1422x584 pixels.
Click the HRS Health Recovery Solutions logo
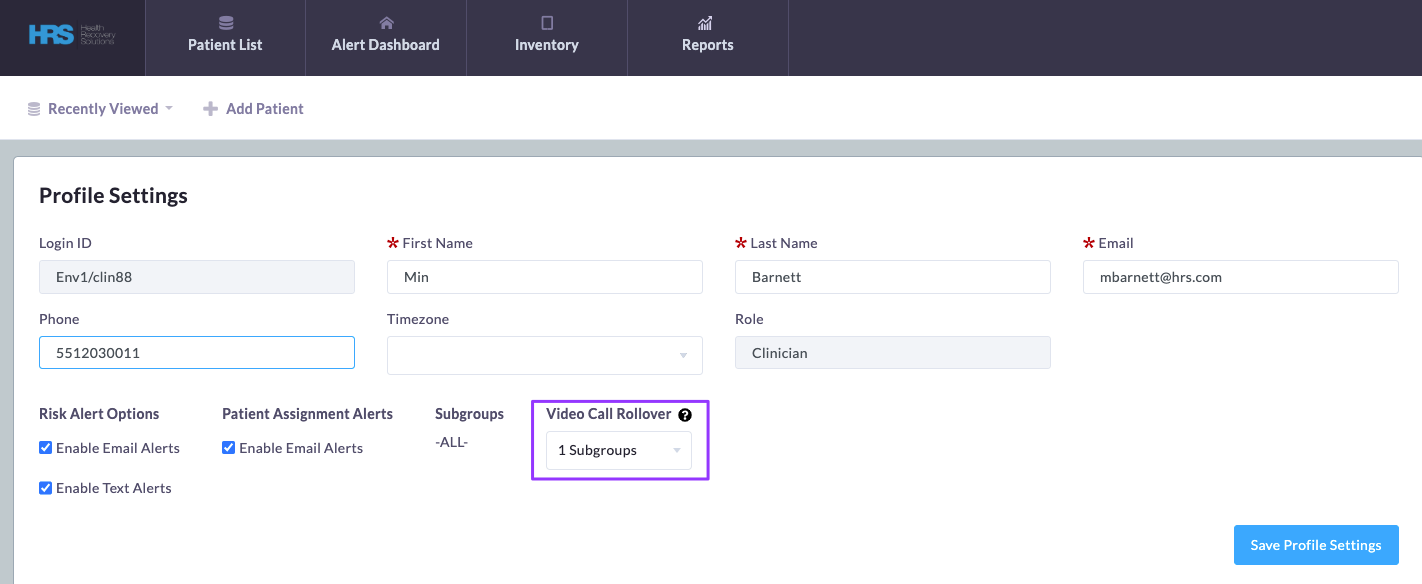[x=72, y=36]
